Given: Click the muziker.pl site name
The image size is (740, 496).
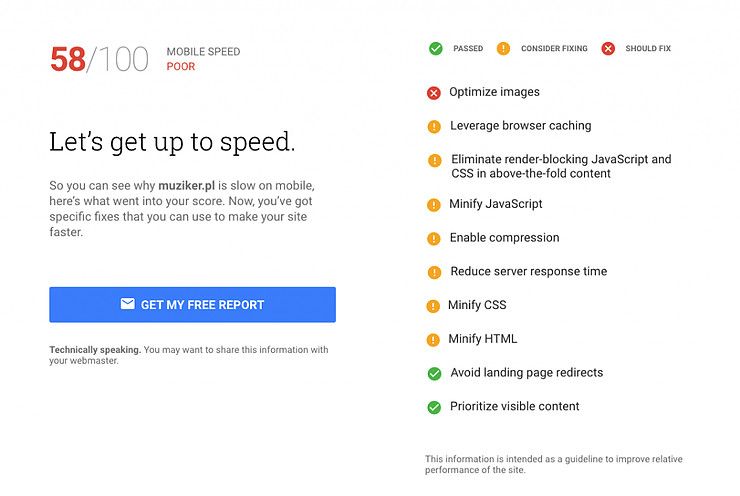Looking at the screenshot, I should tap(186, 185).
